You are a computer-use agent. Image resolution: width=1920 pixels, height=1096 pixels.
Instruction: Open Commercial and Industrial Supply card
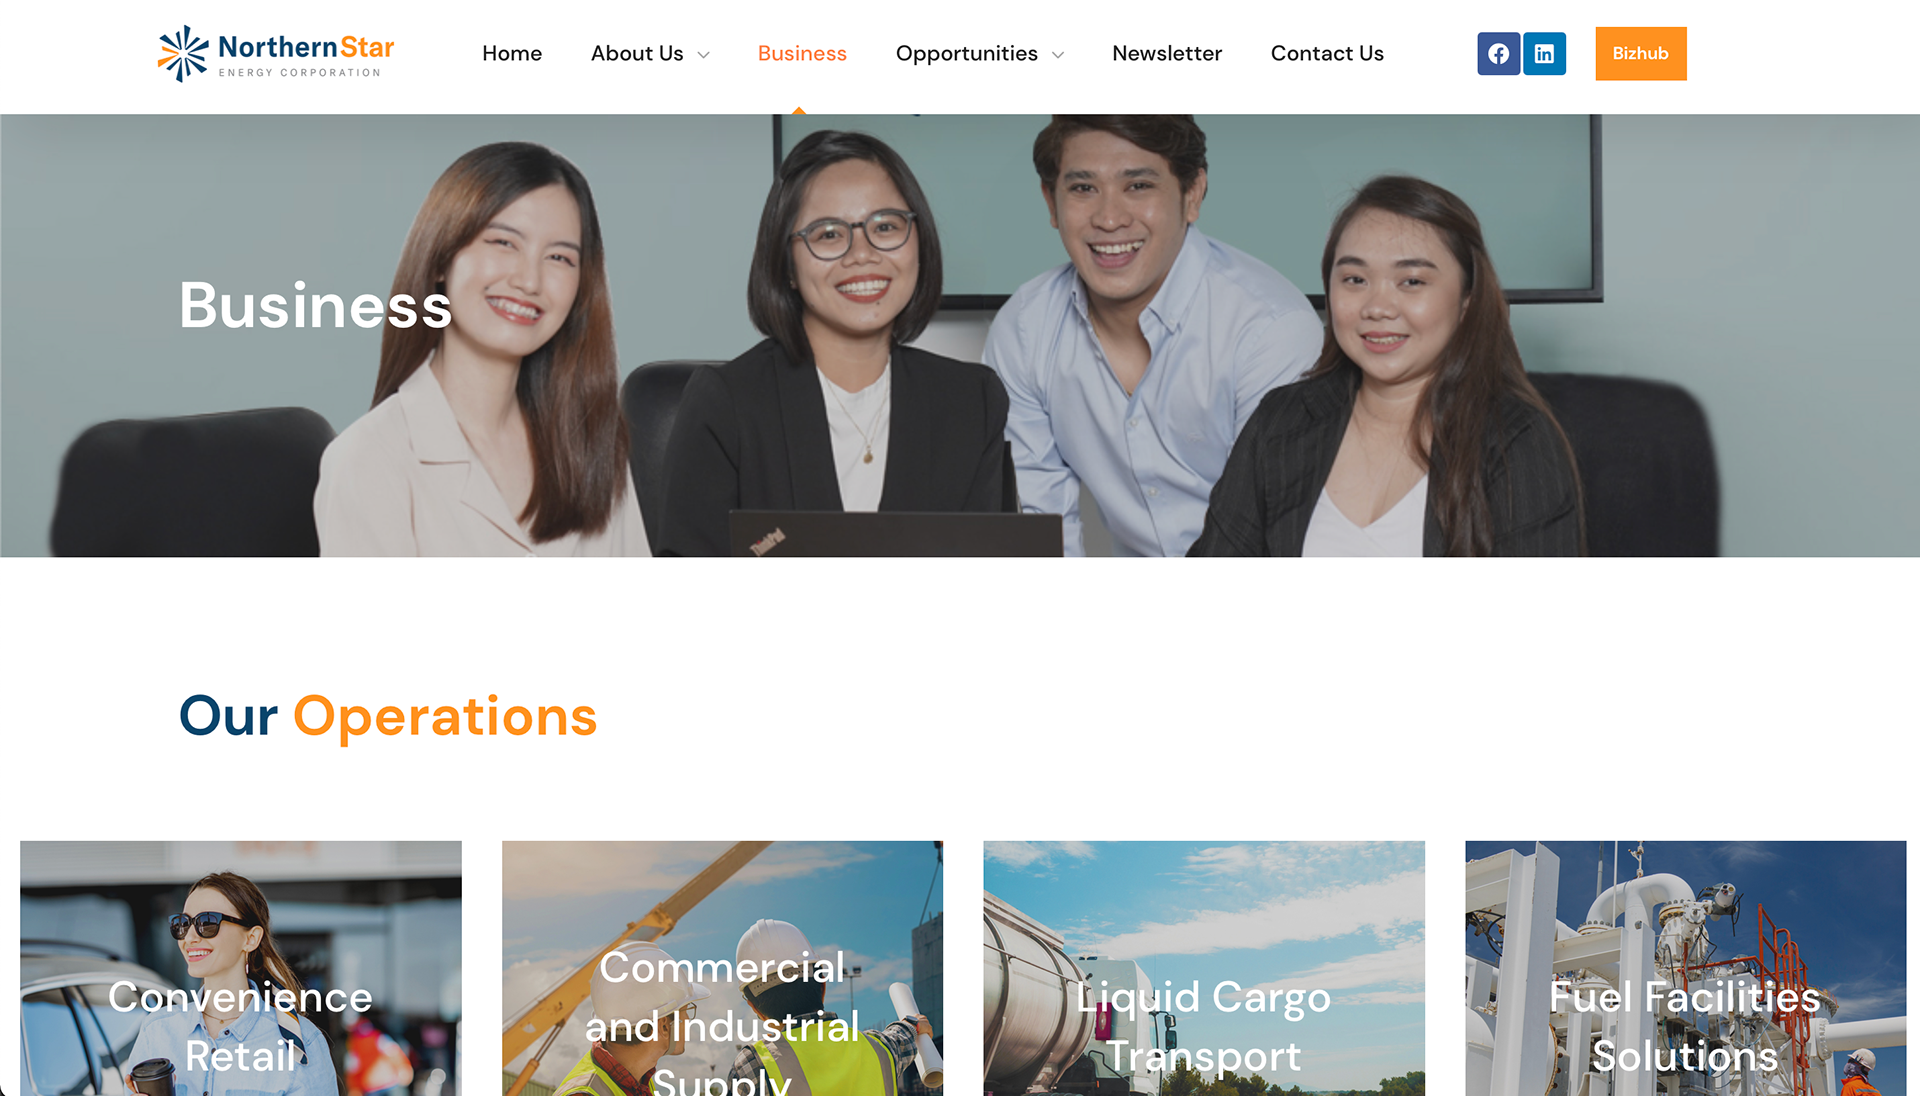(722, 968)
